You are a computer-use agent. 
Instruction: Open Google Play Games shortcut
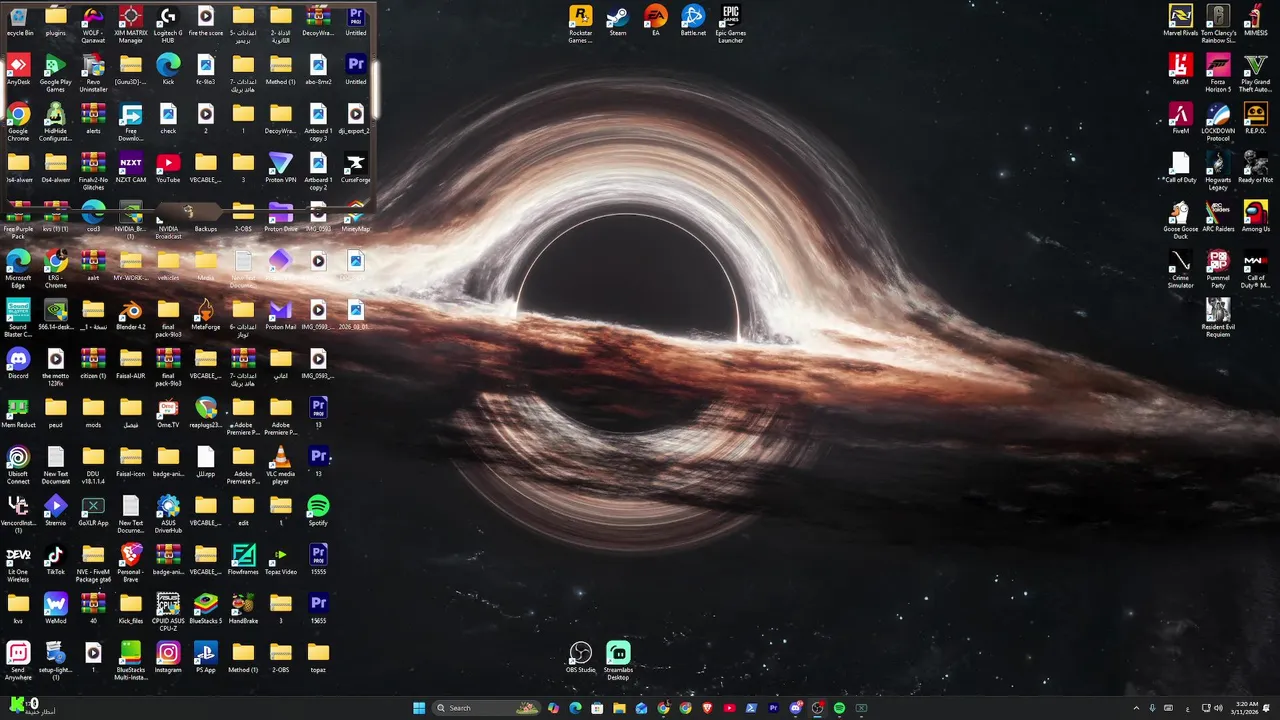pos(56,73)
